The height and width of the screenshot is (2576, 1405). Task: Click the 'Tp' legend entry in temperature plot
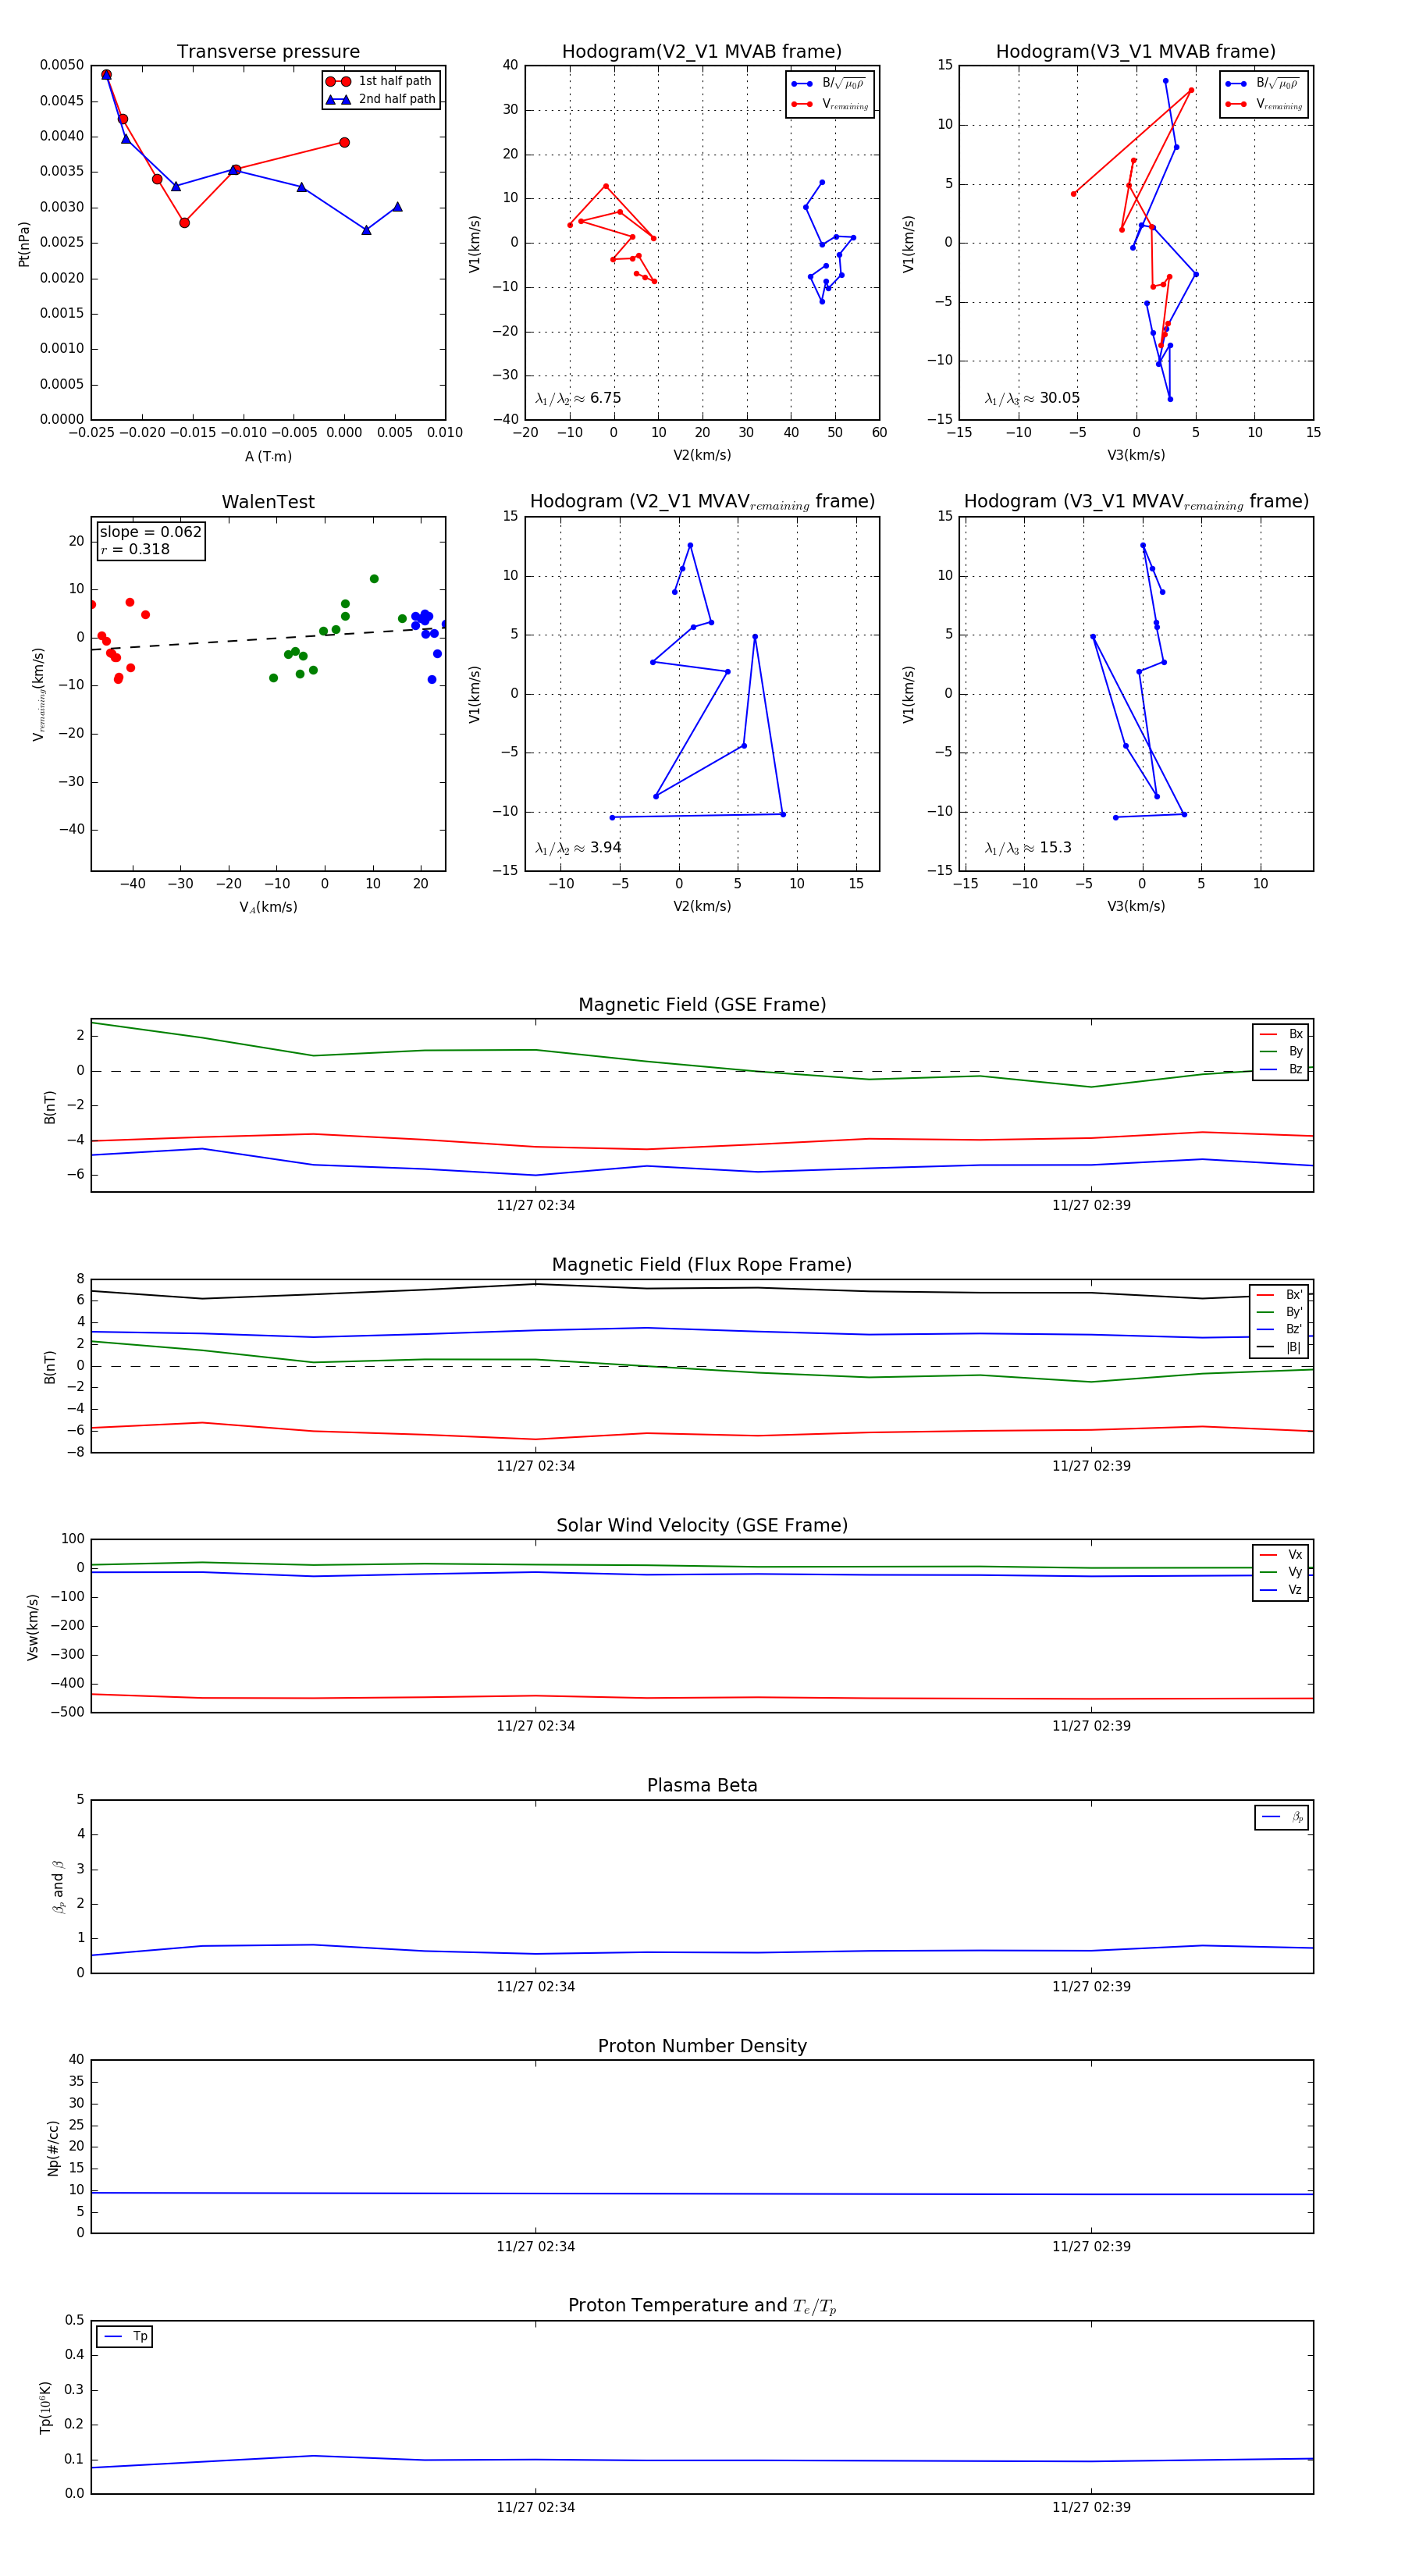click(125, 2336)
